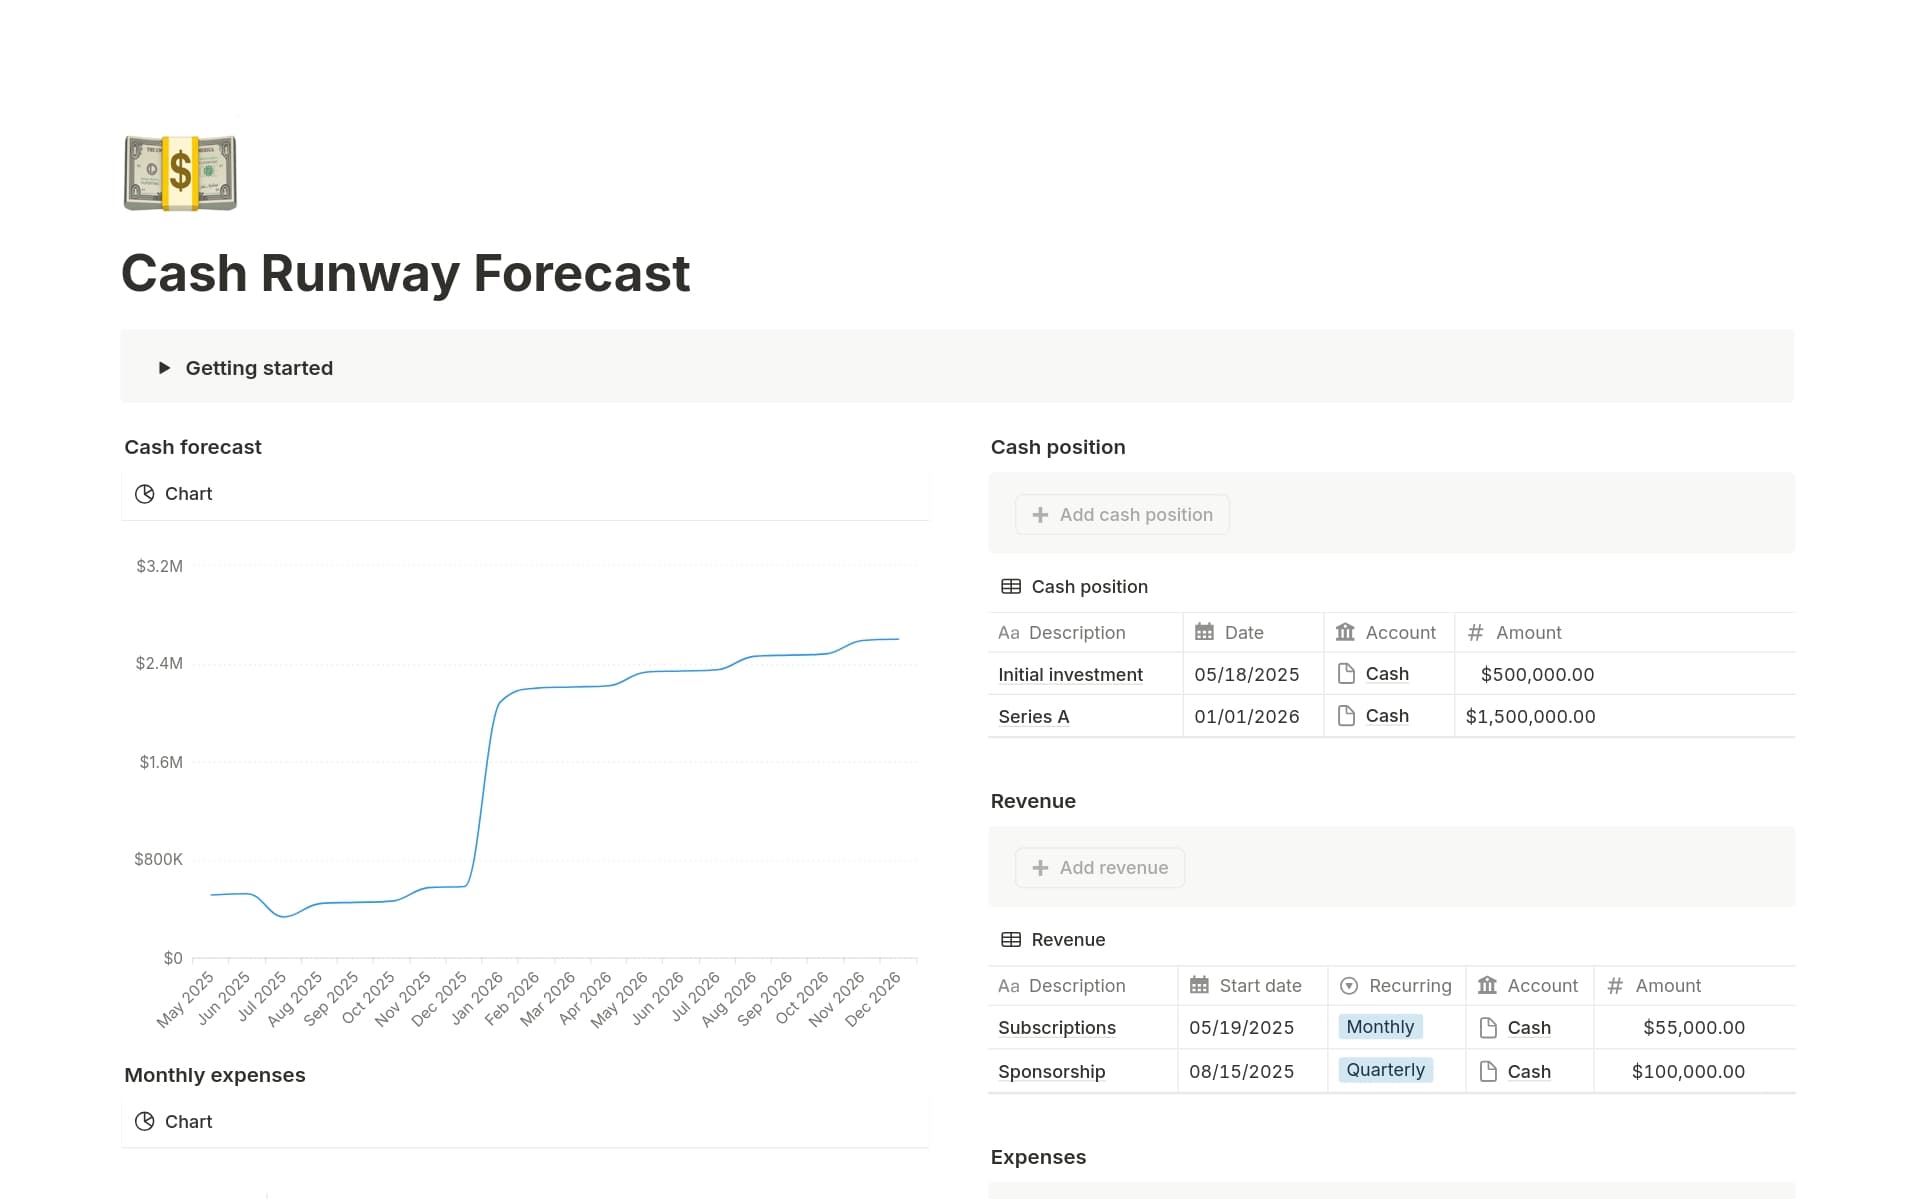Click the table icon beside Cash position
This screenshot has height=1199, width=1920.
[x=1011, y=586]
